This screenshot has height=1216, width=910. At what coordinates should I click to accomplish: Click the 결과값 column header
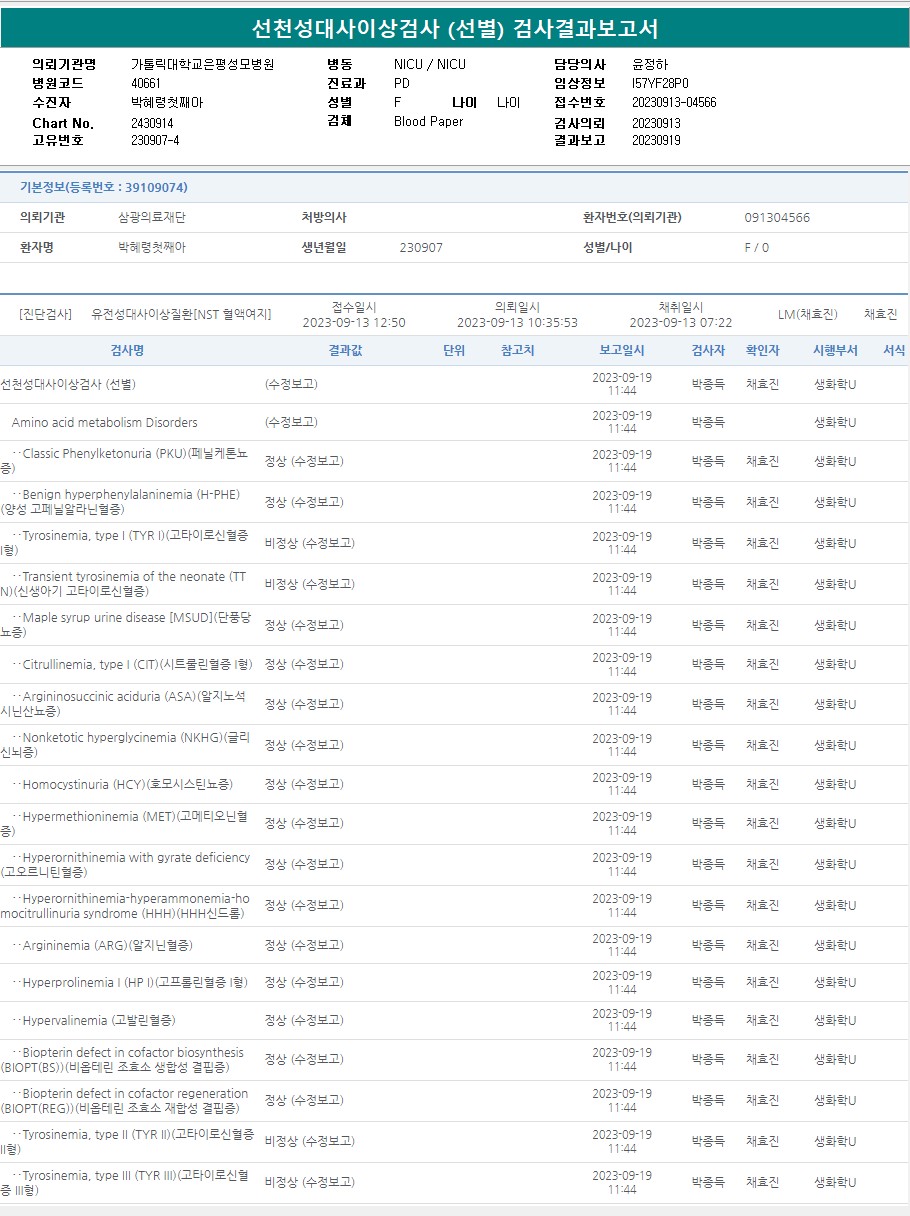click(345, 351)
